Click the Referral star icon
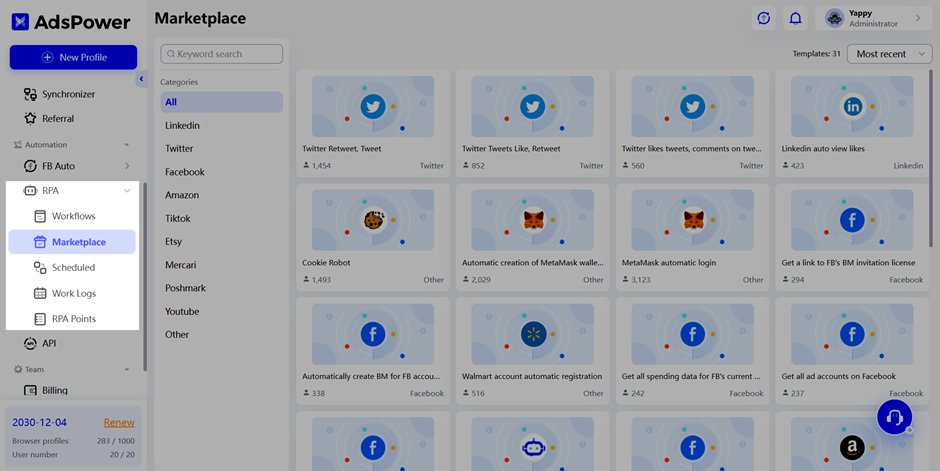 tap(30, 119)
